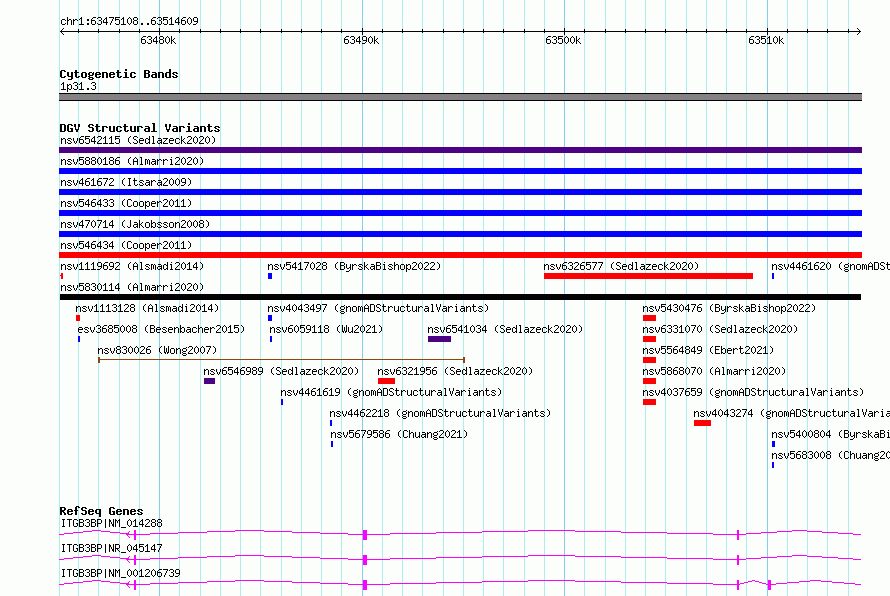Select variant nsv6546989 (Sedlazeck2020) label

[x=282, y=371]
